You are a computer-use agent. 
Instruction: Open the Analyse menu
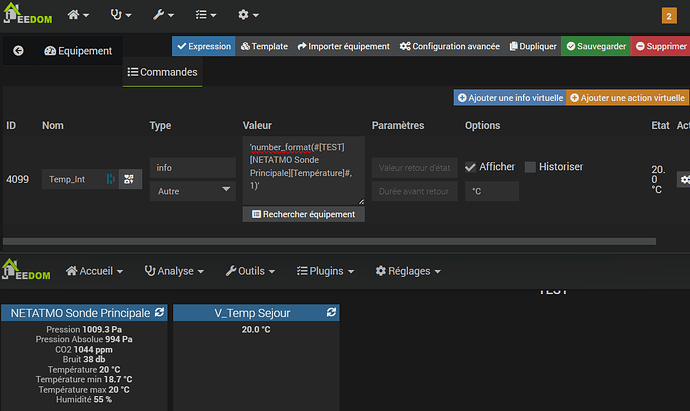pos(174,271)
